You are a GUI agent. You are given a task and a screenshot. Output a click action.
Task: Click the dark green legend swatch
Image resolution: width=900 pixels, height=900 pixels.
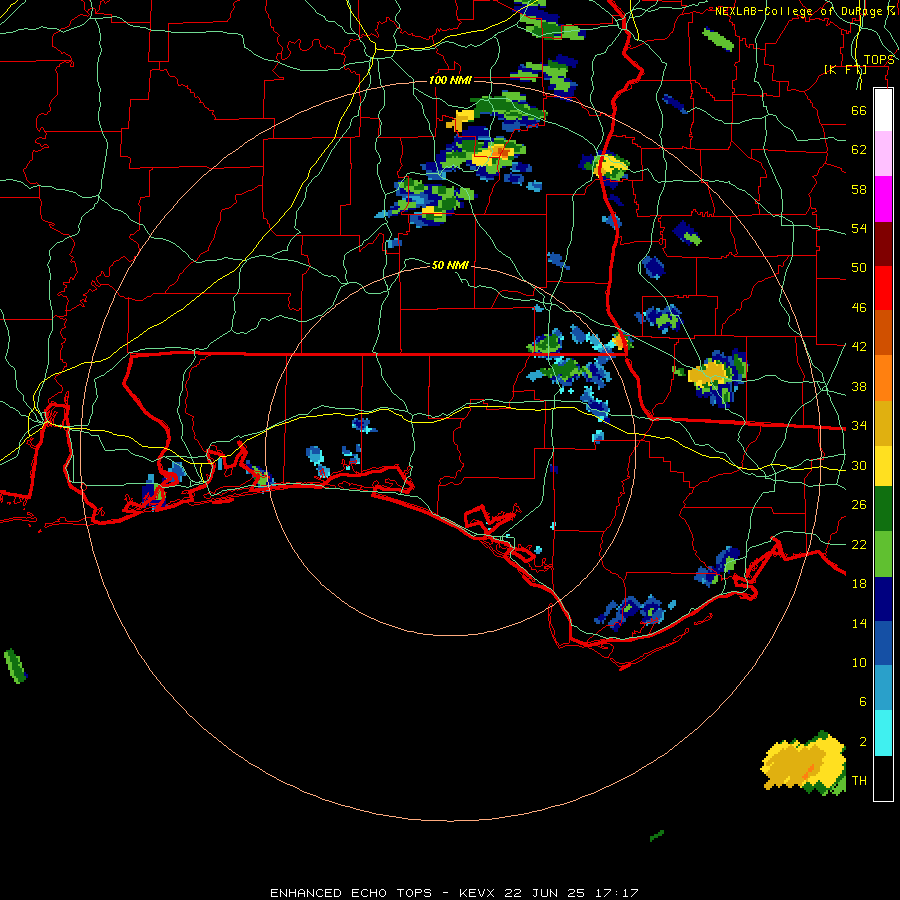pos(883,509)
